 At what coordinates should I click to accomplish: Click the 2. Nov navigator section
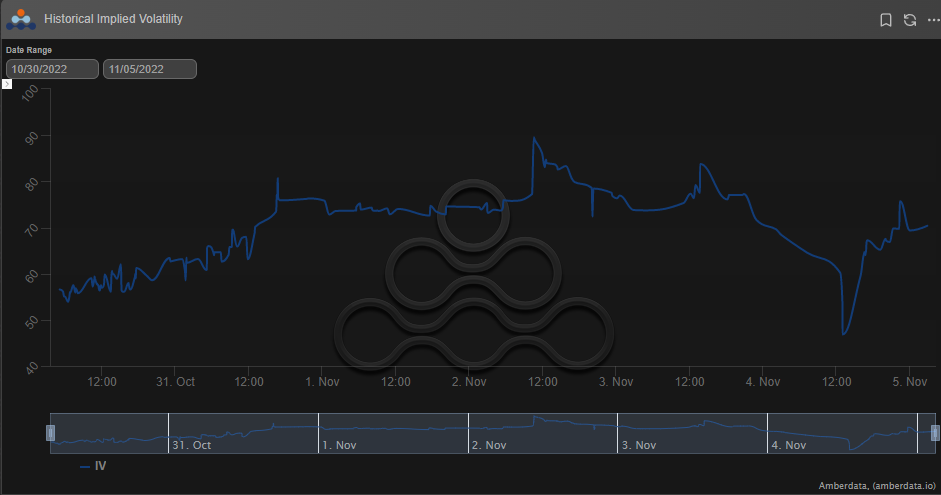(x=543, y=433)
